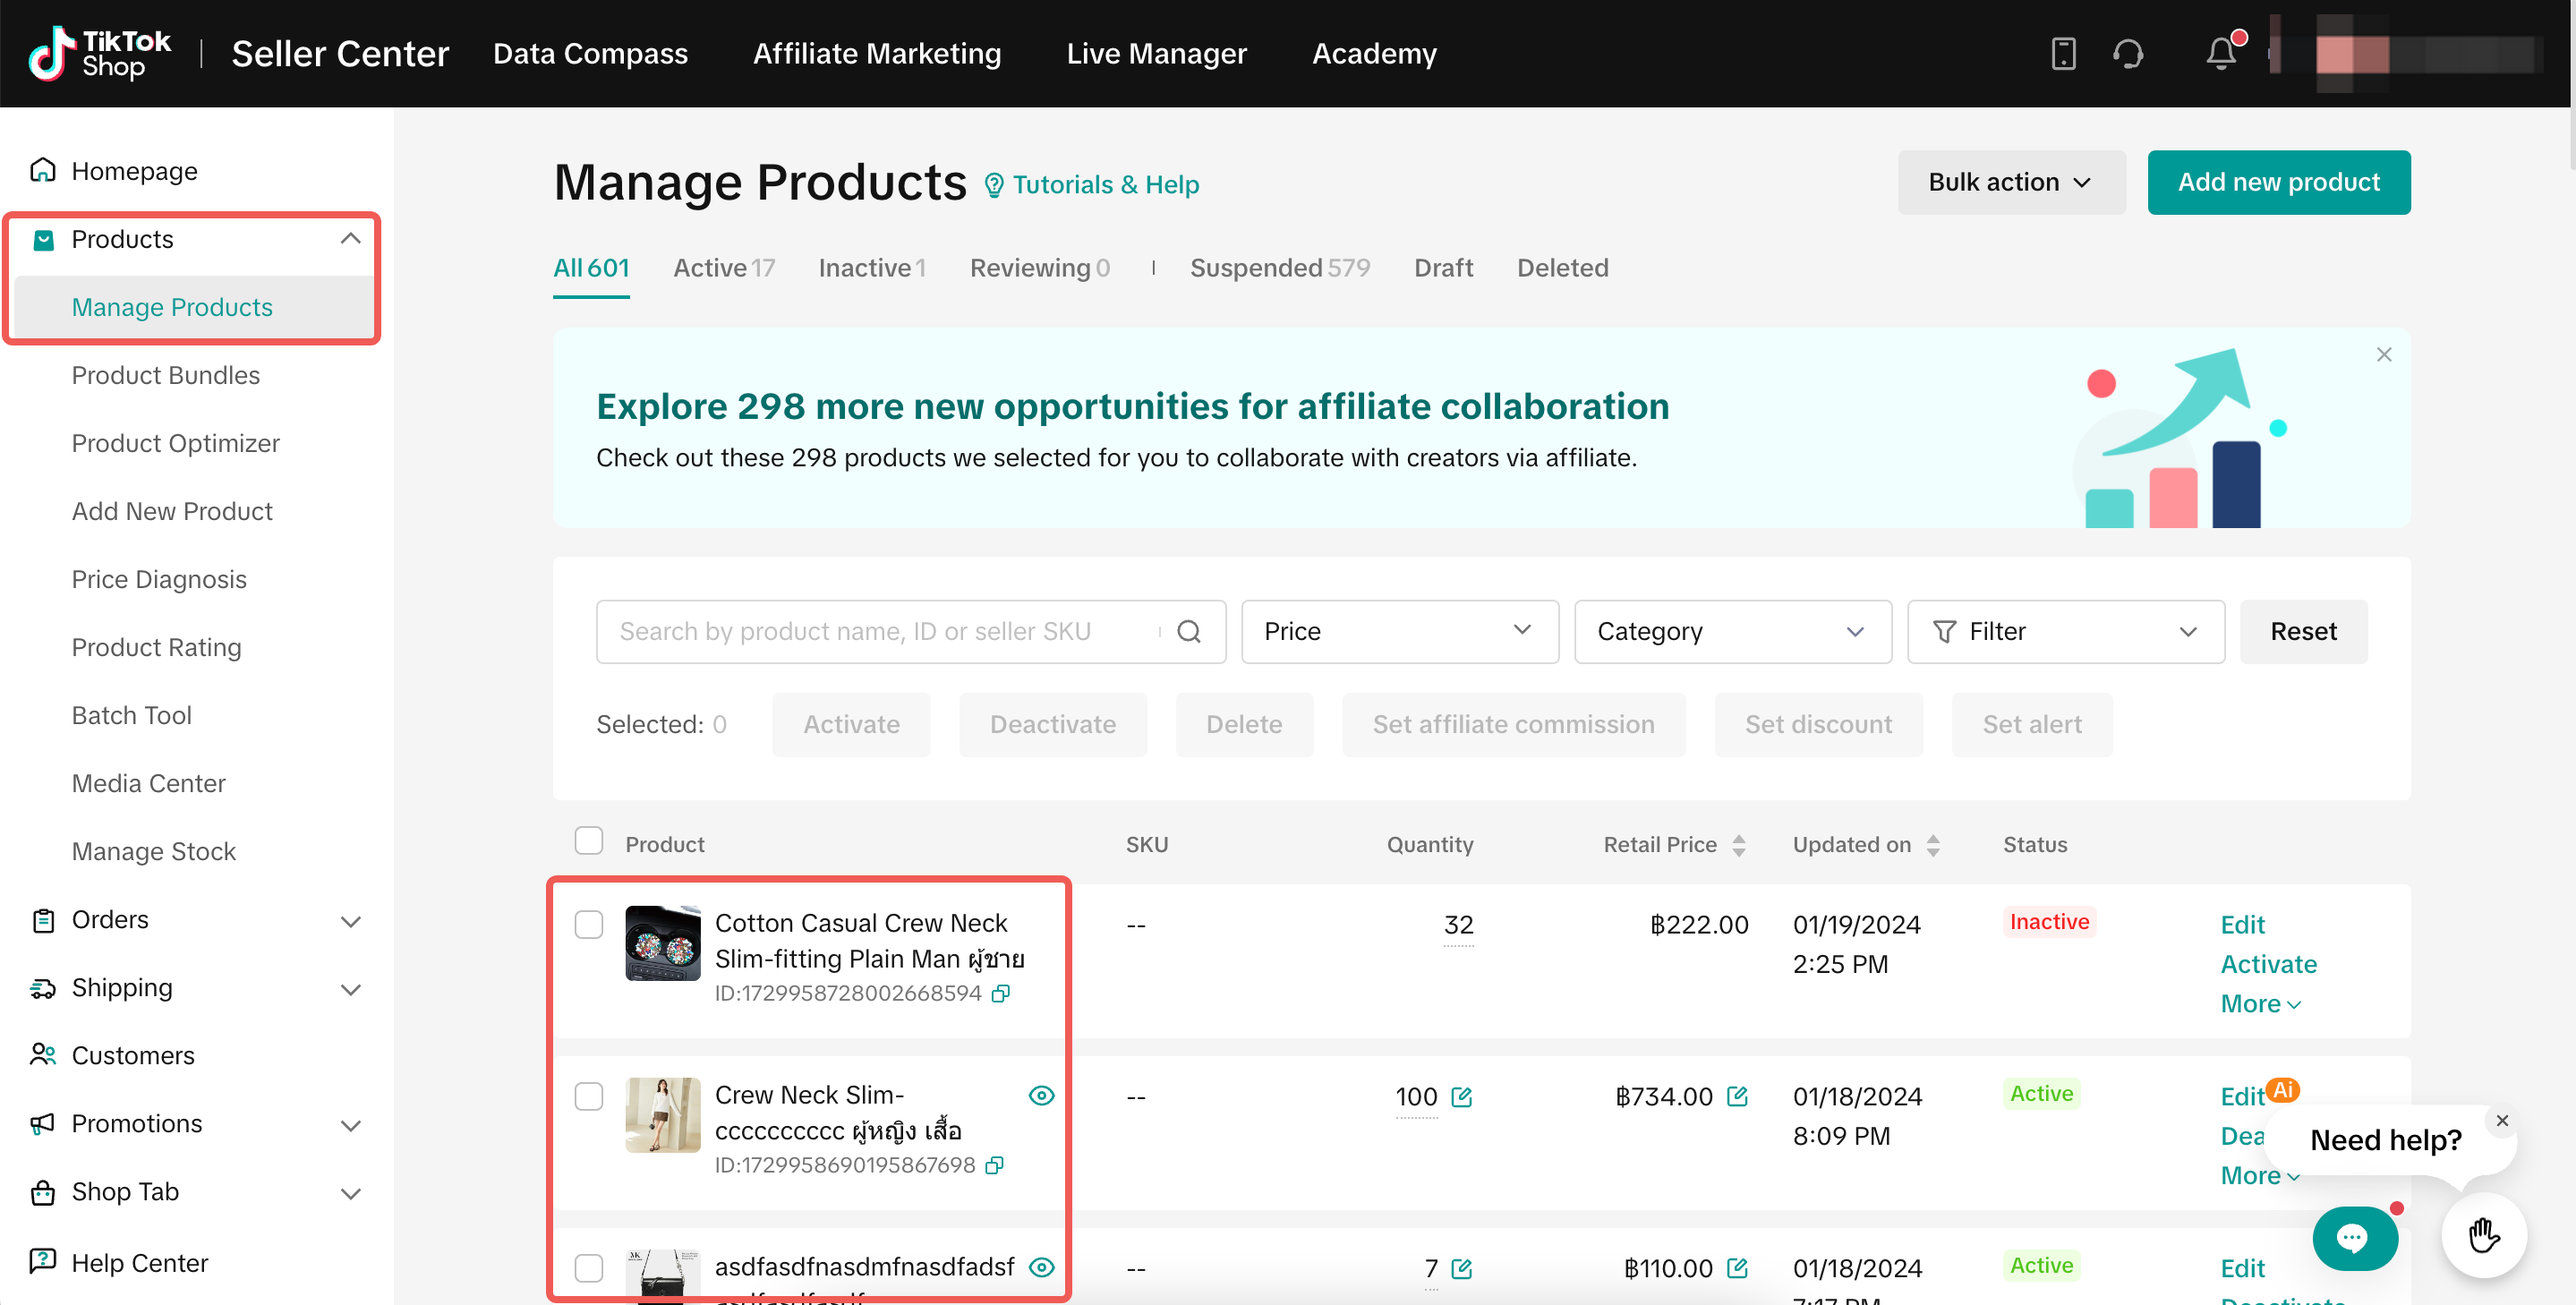Click the Homepage house icon
The height and width of the screenshot is (1305, 2576).
point(42,170)
